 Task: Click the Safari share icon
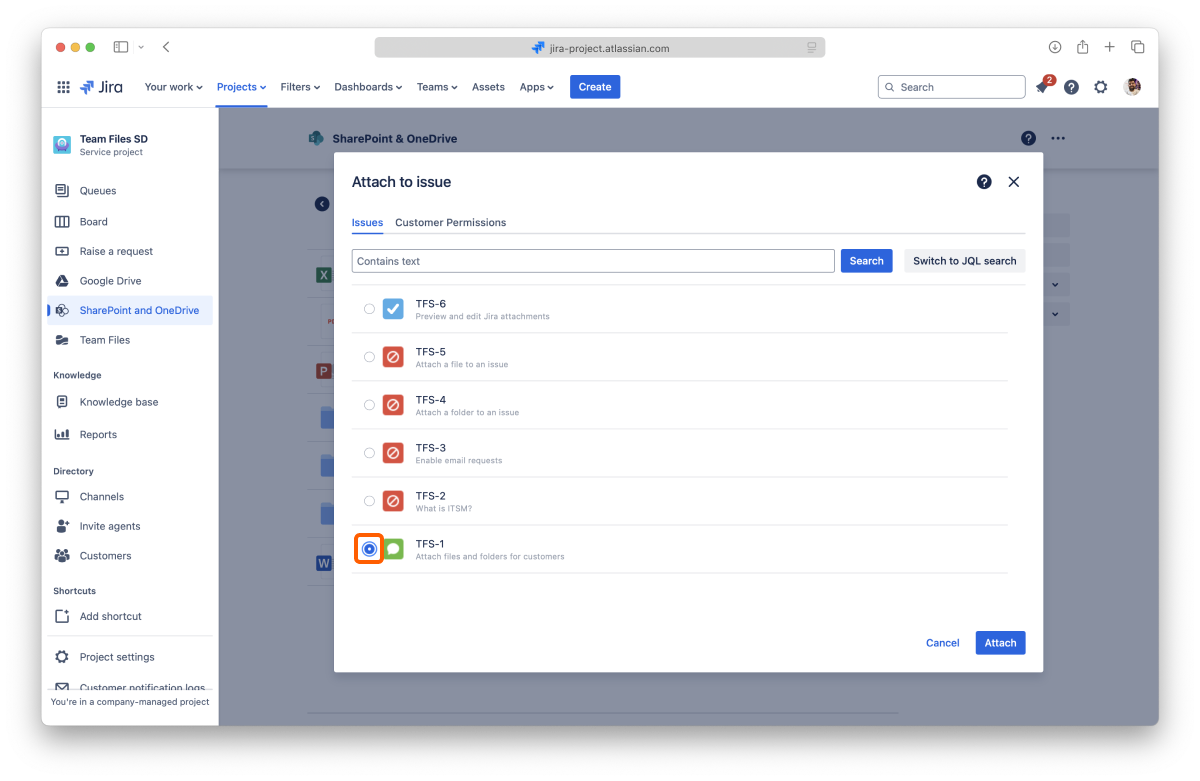point(1082,47)
